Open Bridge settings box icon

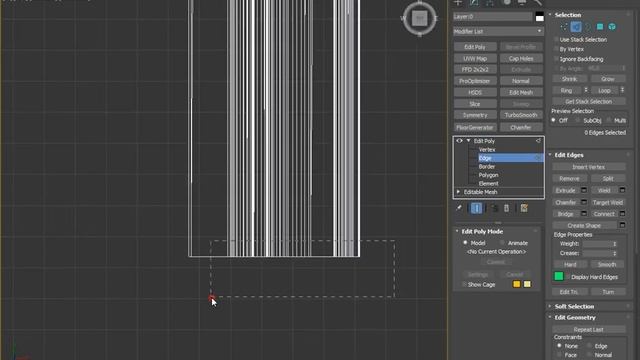click(x=584, y=213)
